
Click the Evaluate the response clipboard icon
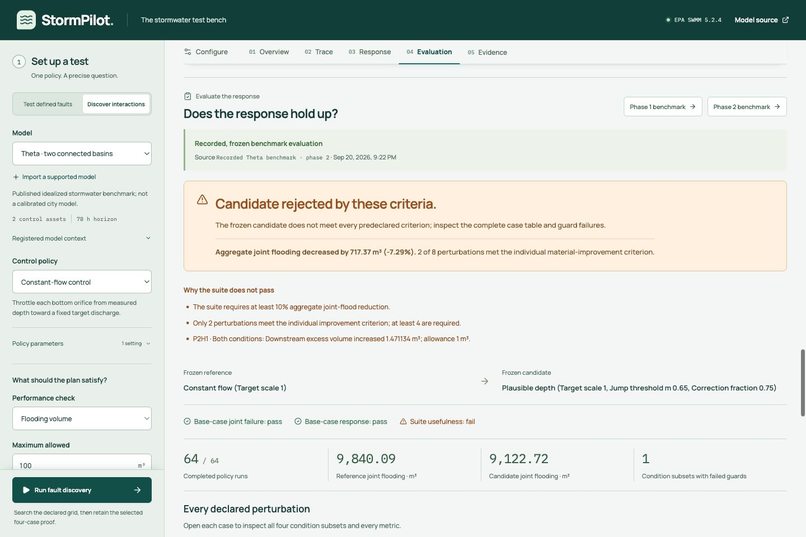(x=188, y=96)
